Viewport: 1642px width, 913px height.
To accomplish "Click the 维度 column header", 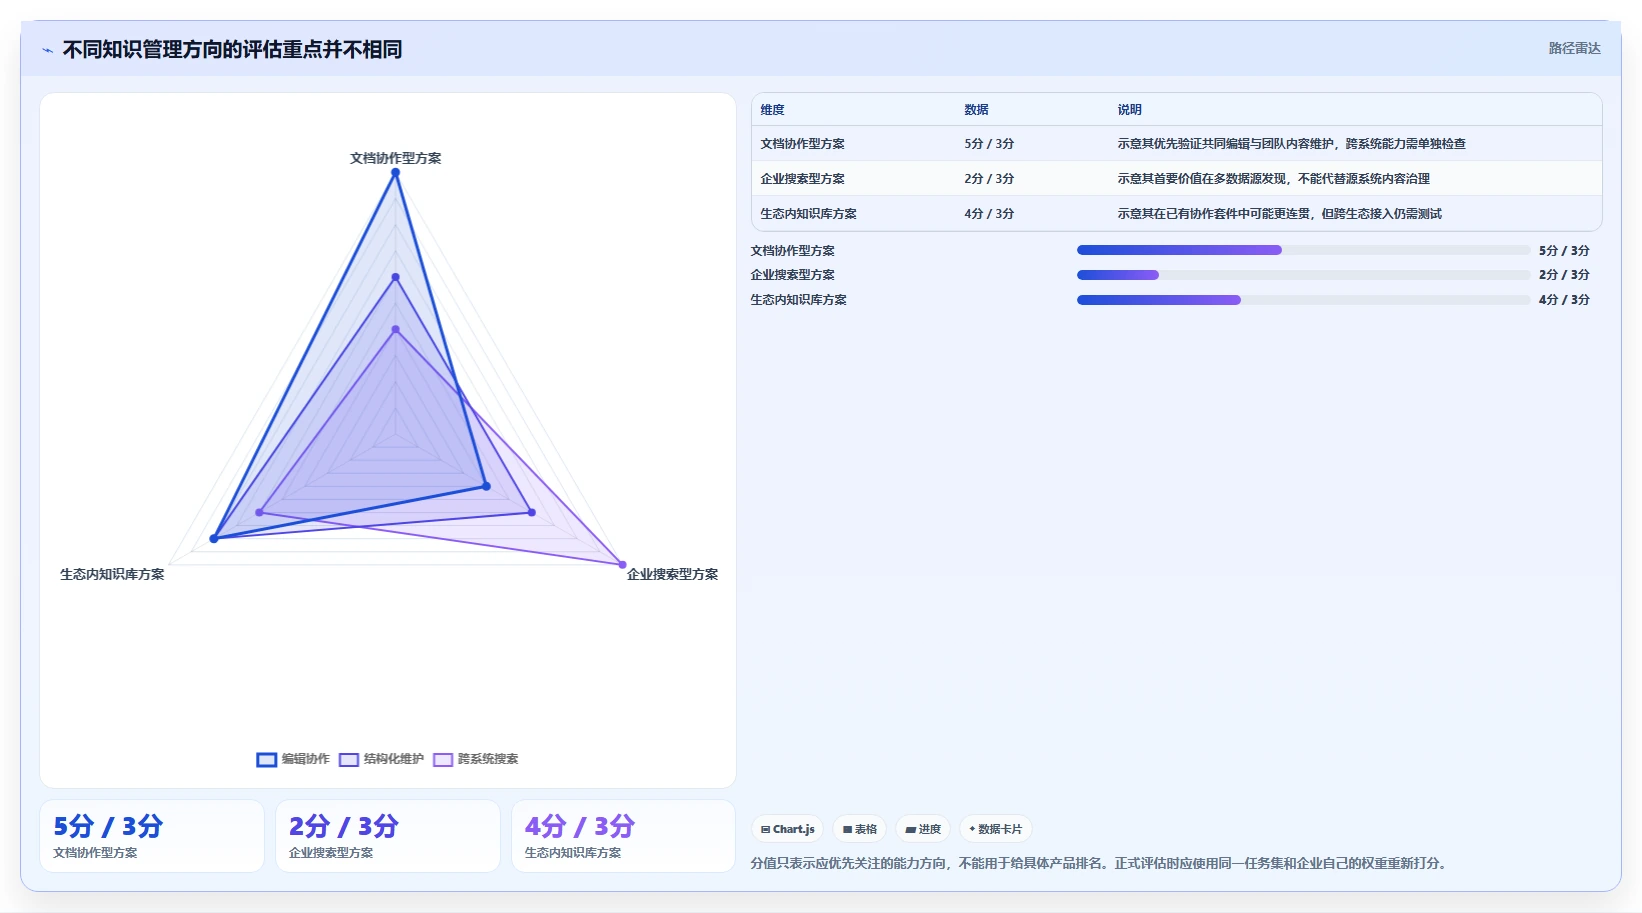I will coord(772,110).
